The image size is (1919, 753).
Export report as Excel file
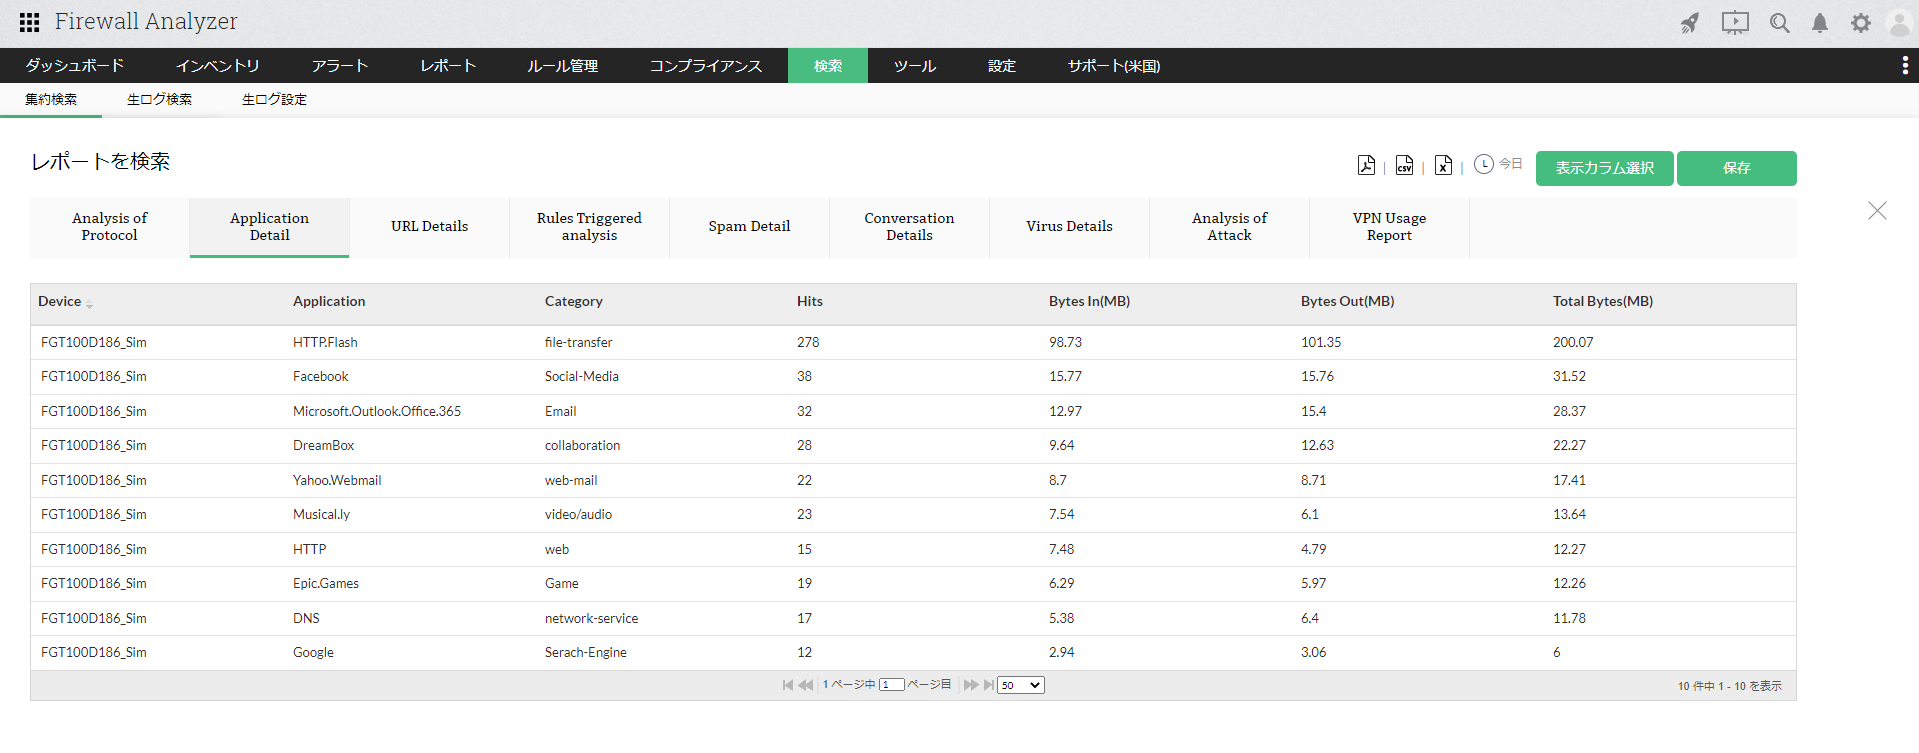coord(1443,166)
